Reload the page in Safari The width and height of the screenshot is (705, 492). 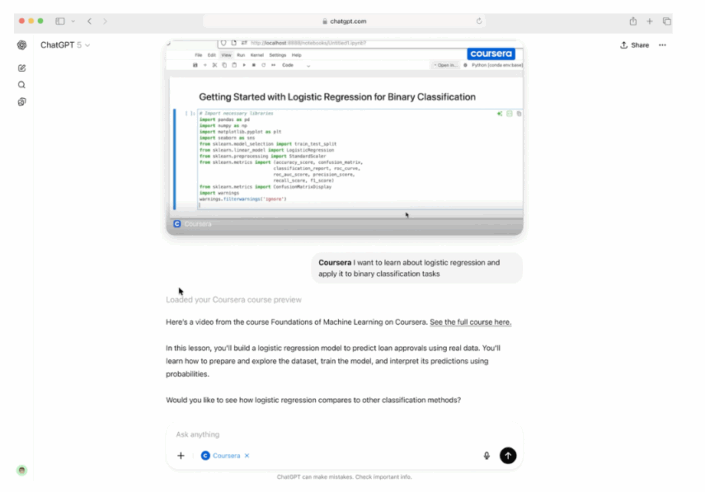pyautogui.click(x=479, y=21)
